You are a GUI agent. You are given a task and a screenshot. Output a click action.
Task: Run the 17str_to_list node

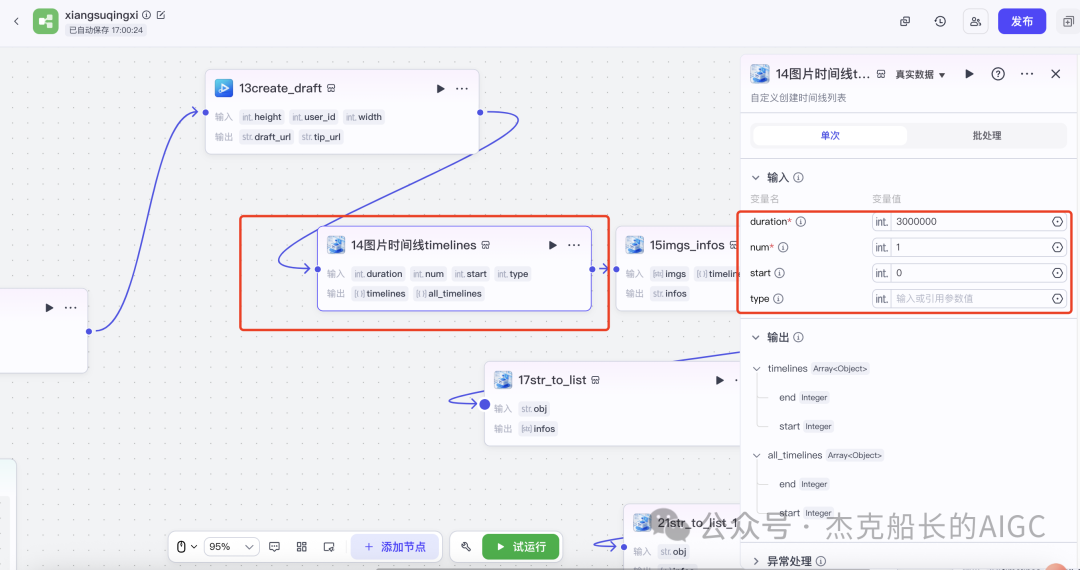720,380
